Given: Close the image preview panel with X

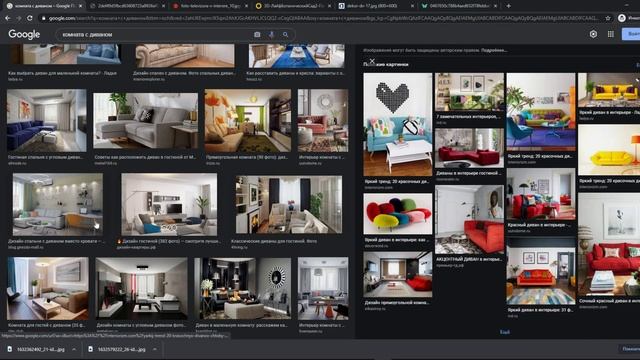Looking at the screenshot, I should click(372, 61).
